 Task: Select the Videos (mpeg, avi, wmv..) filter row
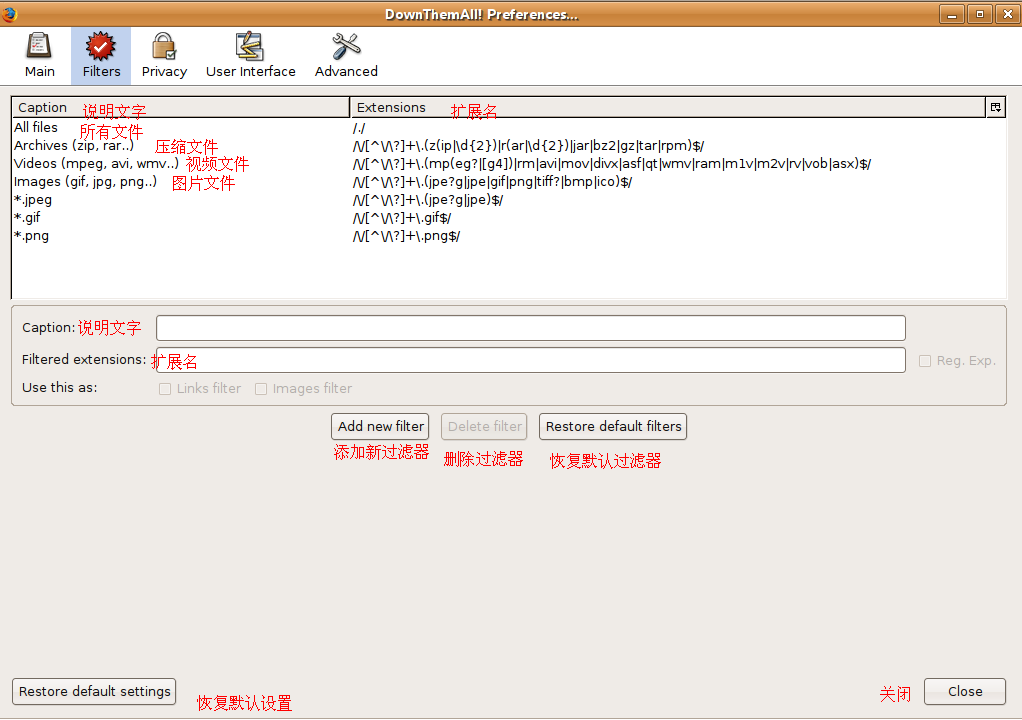click(508, 164)
